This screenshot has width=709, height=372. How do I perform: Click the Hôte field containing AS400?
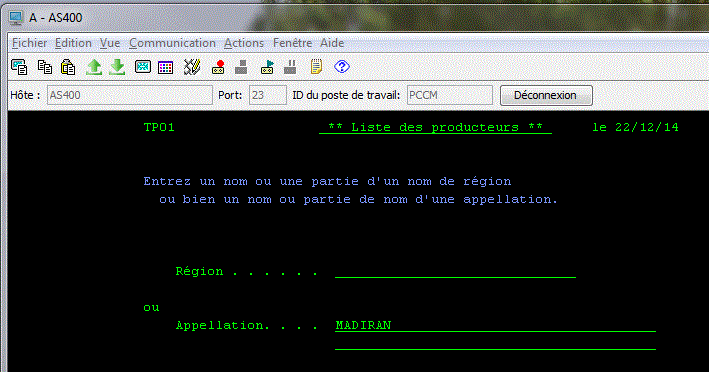(130, 95)
